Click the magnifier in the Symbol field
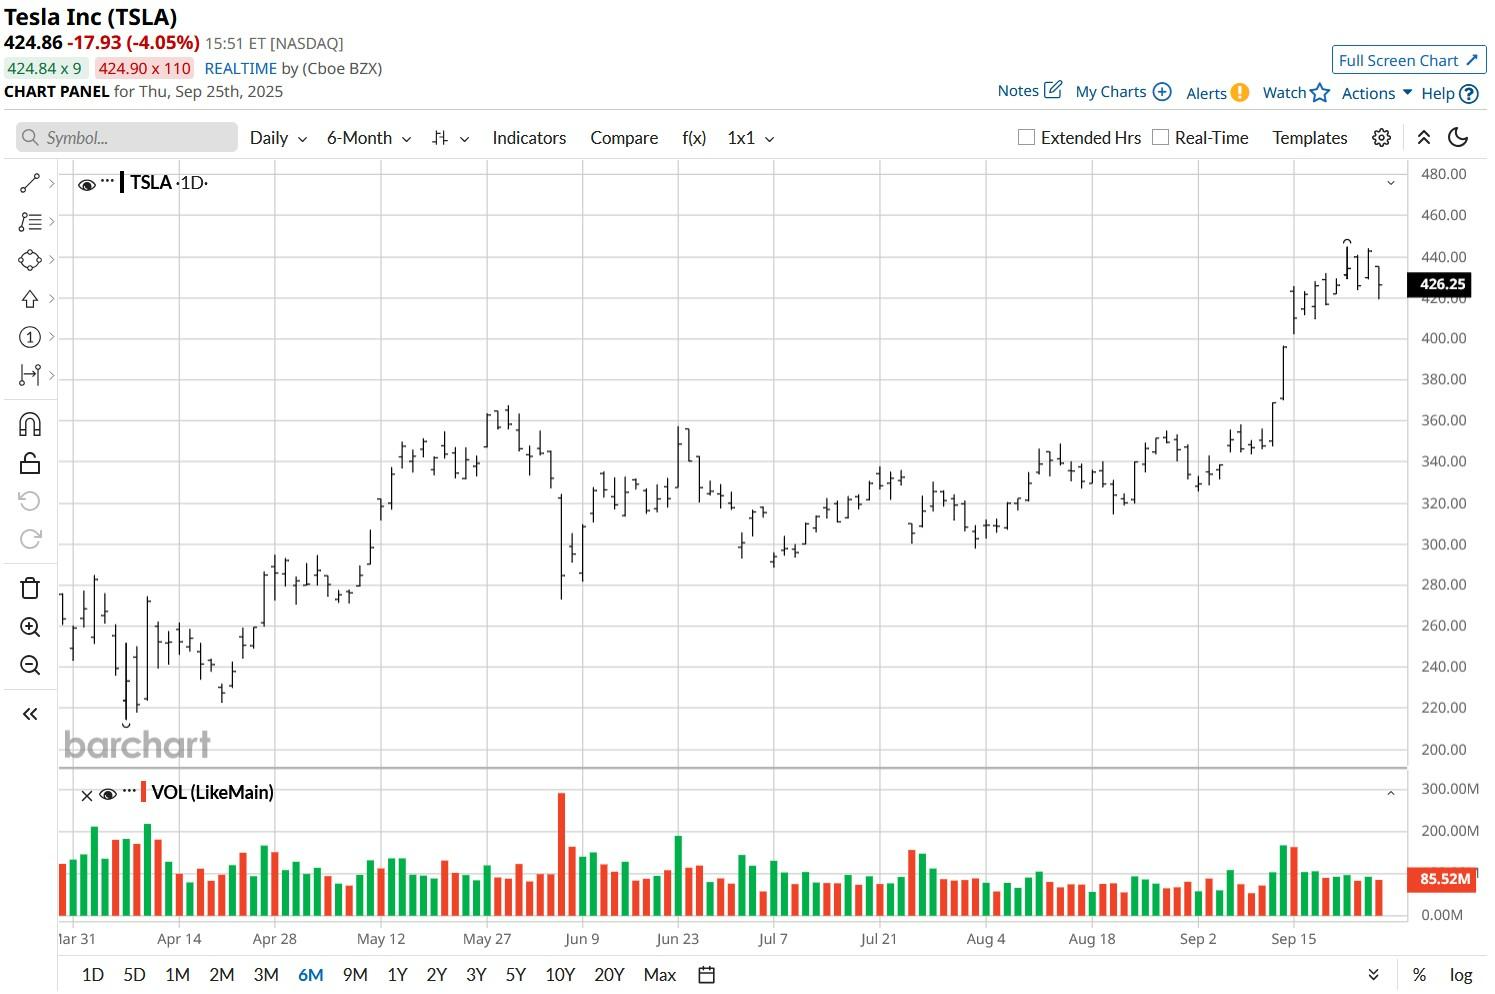 (30, 138)
